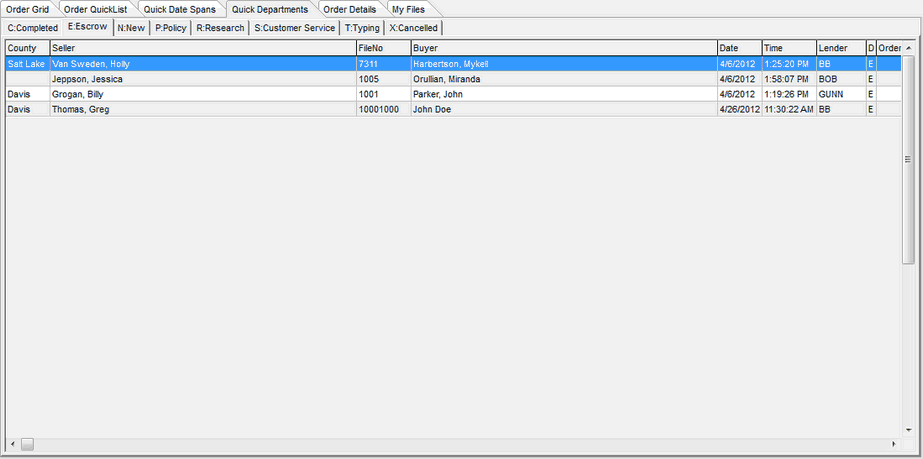Screen dimensions: 923x459
Task: Open the Order Grid tab
Action: 28,9
